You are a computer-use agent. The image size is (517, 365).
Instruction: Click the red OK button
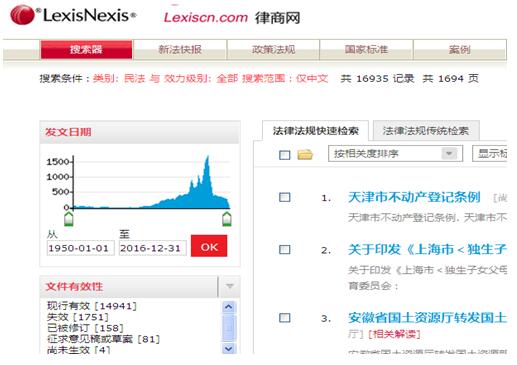(209, 246)
